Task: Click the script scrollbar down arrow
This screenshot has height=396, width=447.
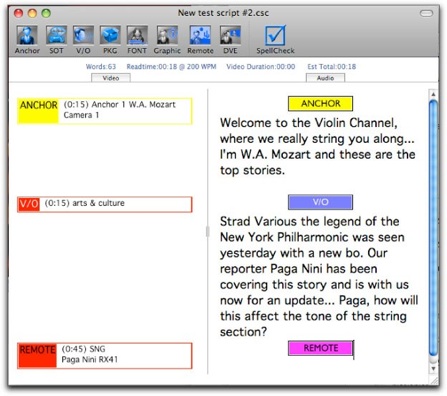Action: [433, 369]
